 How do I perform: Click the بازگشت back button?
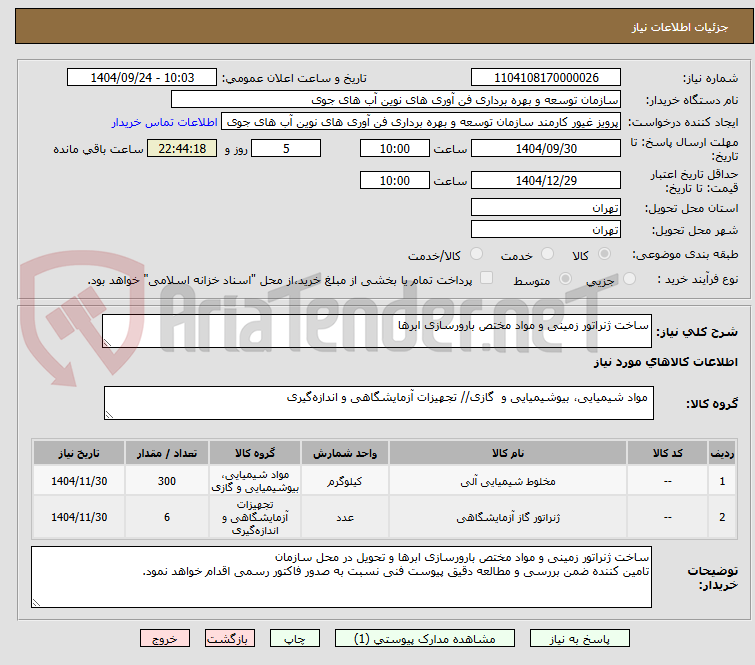coord(229,639)
